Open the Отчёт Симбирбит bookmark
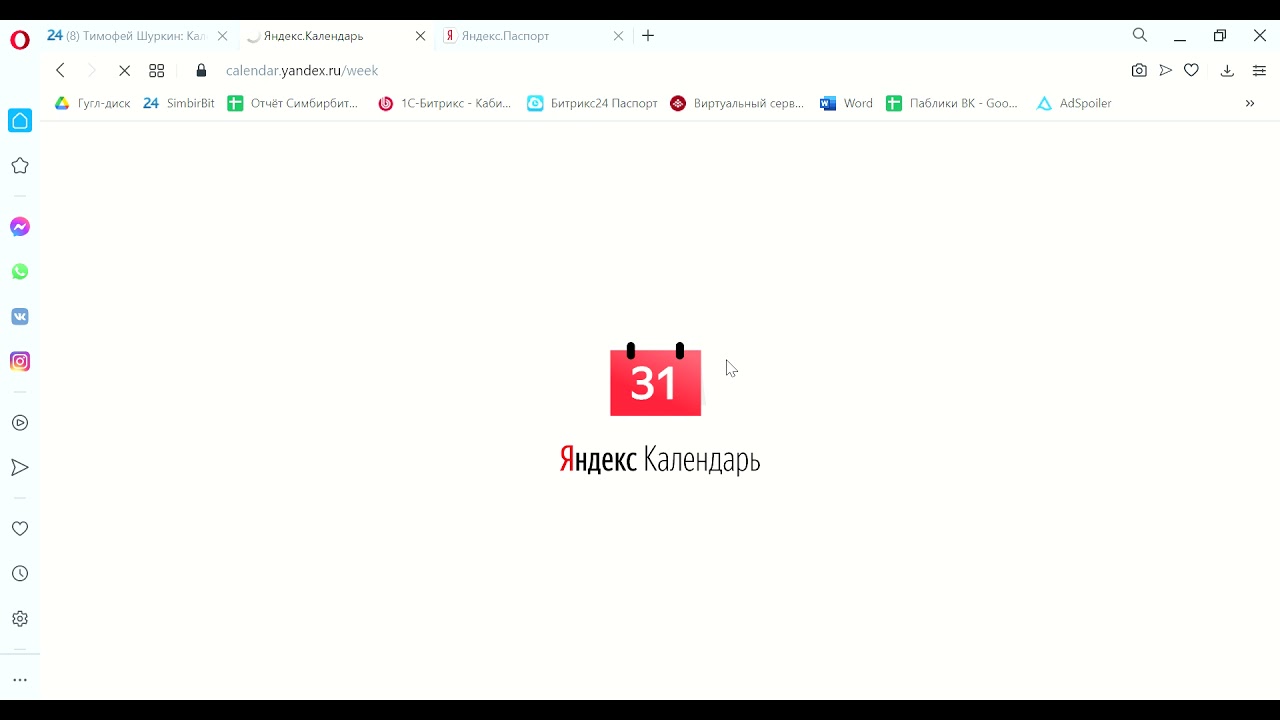The height and width of the screenshot is (720, 1280). click(x=293, y=103)
